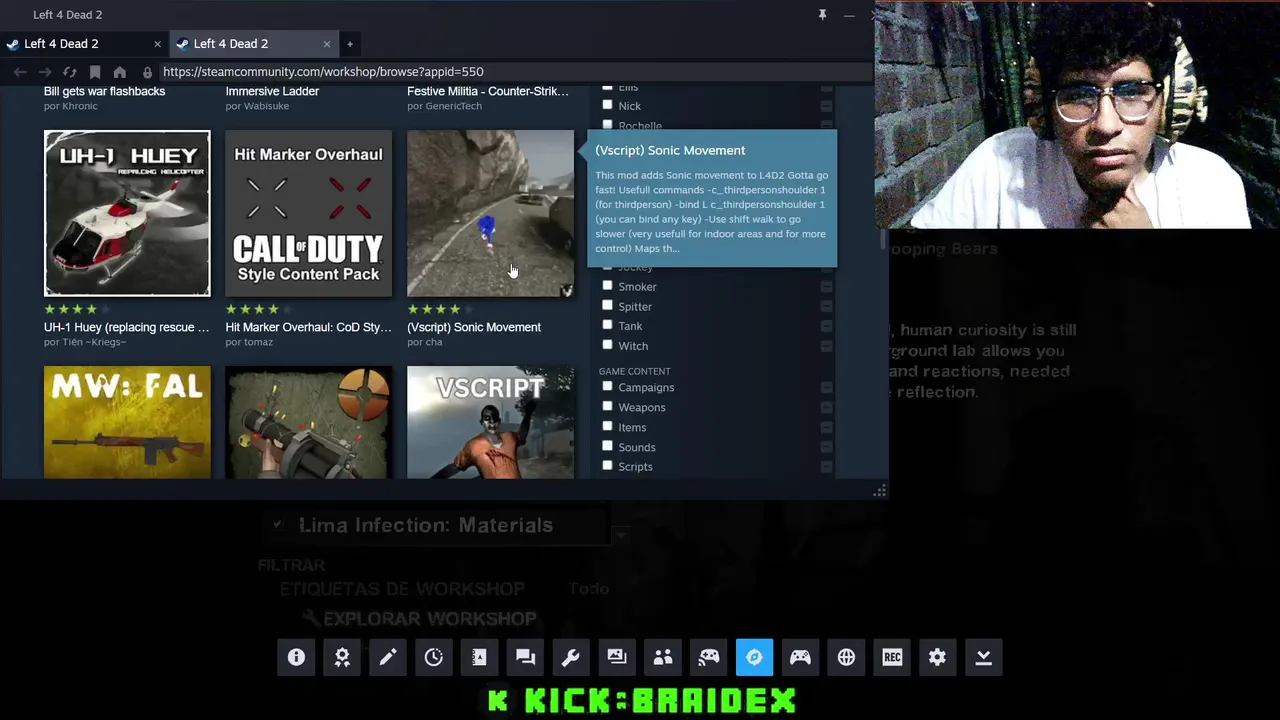Open "Hit Marker Overhaul: CoD Sty..." link

[308, 327]
